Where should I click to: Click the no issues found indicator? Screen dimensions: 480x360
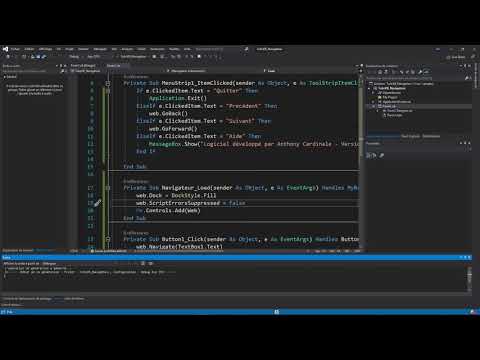[109, 251]
